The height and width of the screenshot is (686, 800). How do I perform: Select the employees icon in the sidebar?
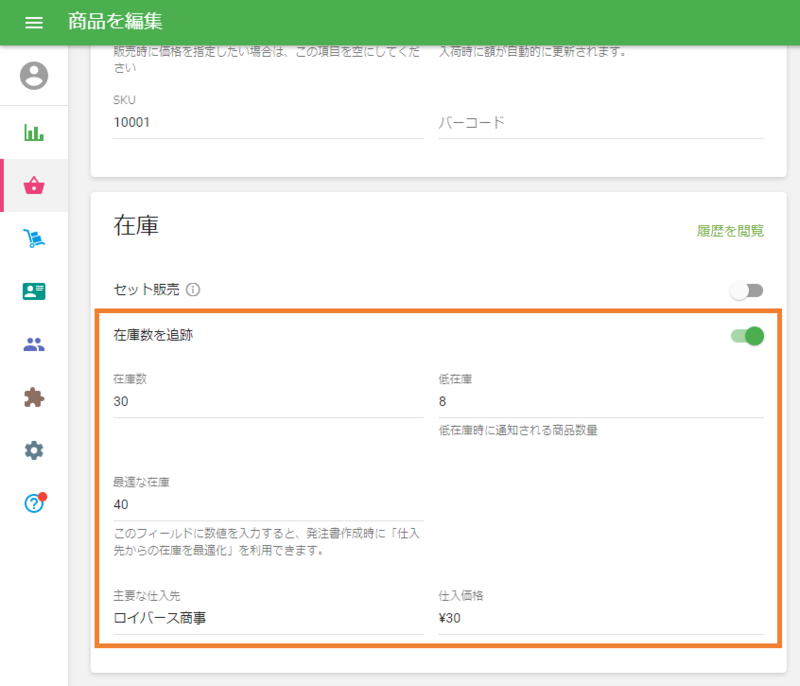pos(33,343)
